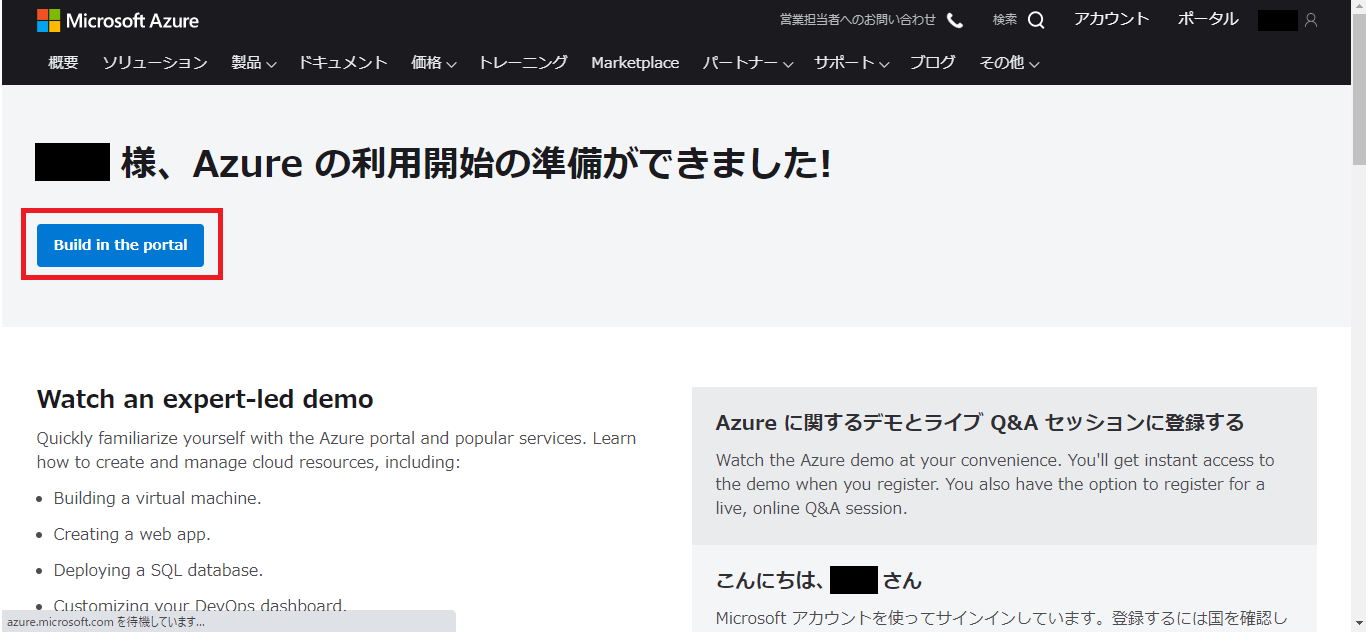Open the アカウント link
This screenshot has width=1366, height=636.
tap(1112, 19)
